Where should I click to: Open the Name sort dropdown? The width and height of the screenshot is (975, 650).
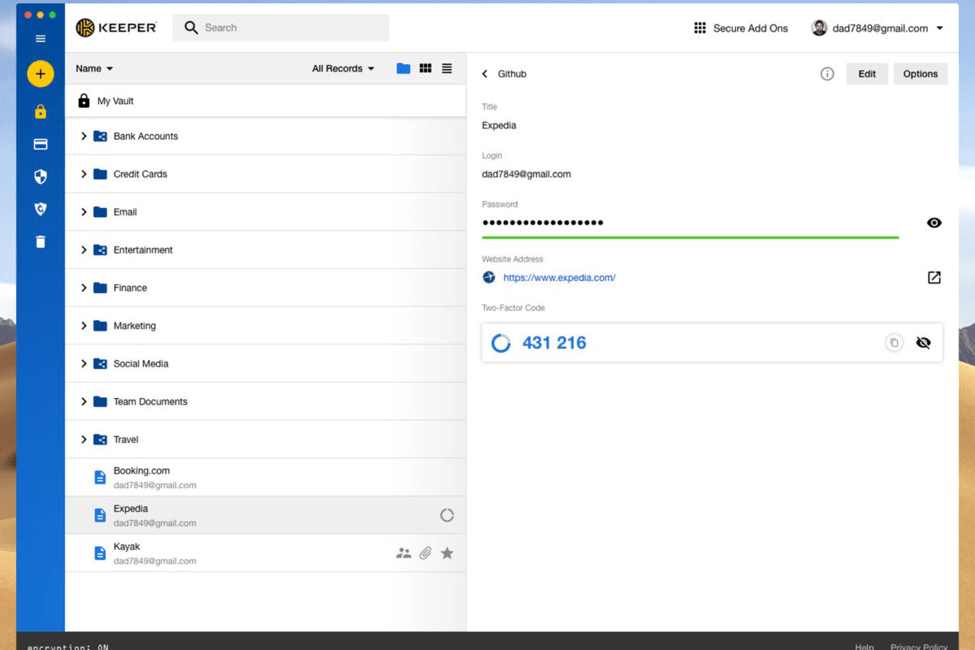click(93, 68)
